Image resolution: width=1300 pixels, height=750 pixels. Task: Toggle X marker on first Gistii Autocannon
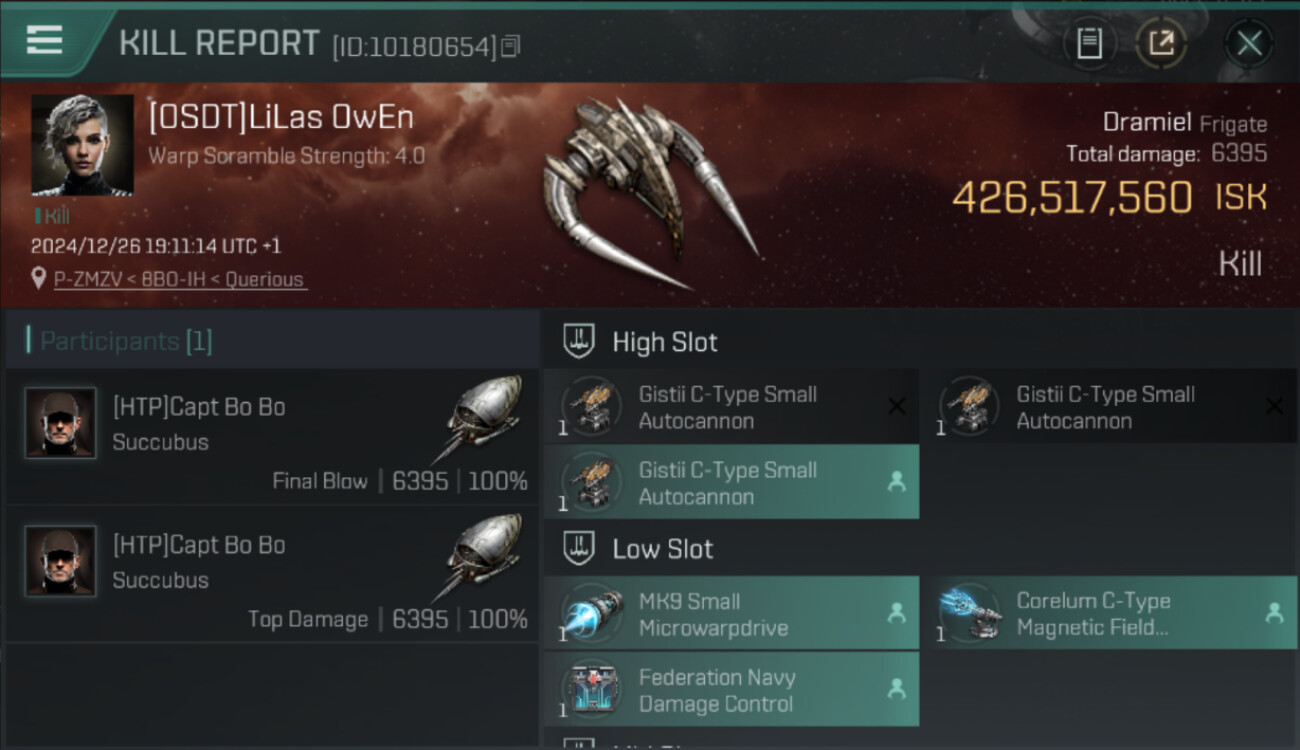coord(896,406)
